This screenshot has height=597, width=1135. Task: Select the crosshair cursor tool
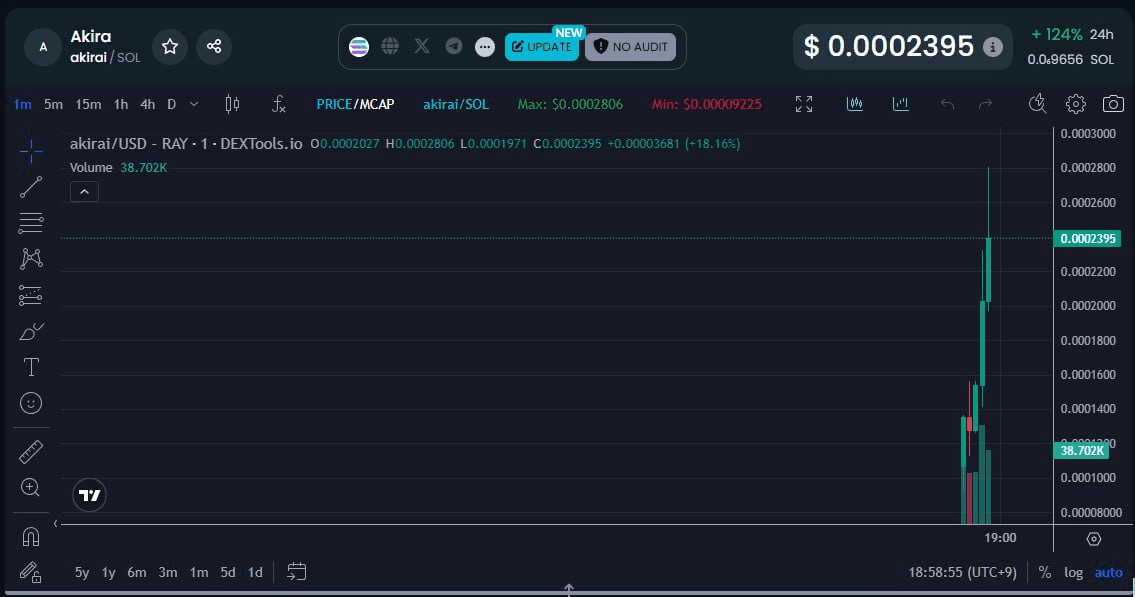coord(30,151)
